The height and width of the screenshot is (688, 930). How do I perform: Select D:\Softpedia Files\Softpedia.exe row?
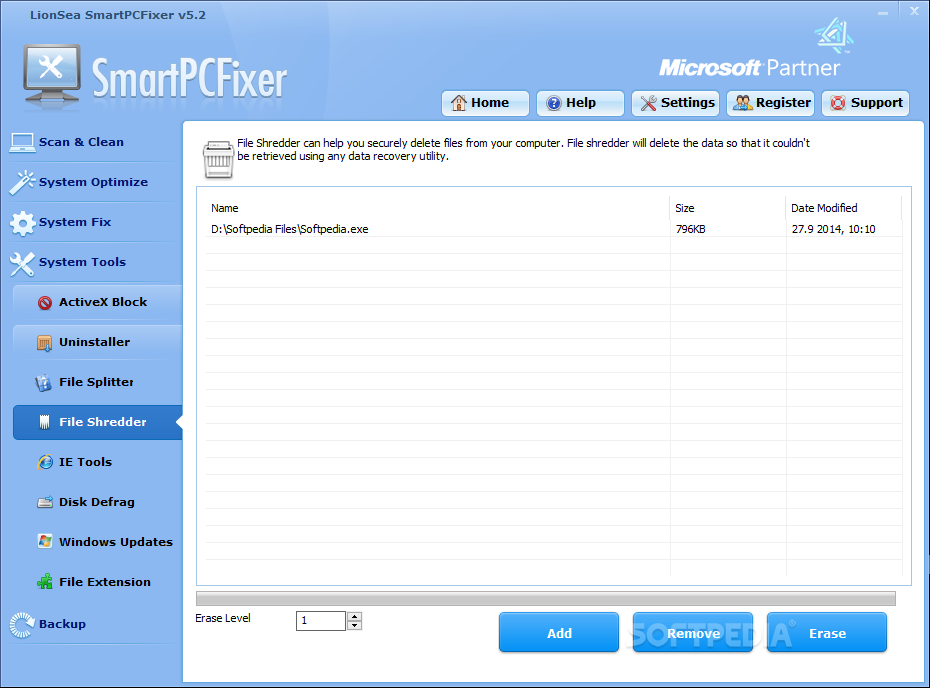click(554, 229)
